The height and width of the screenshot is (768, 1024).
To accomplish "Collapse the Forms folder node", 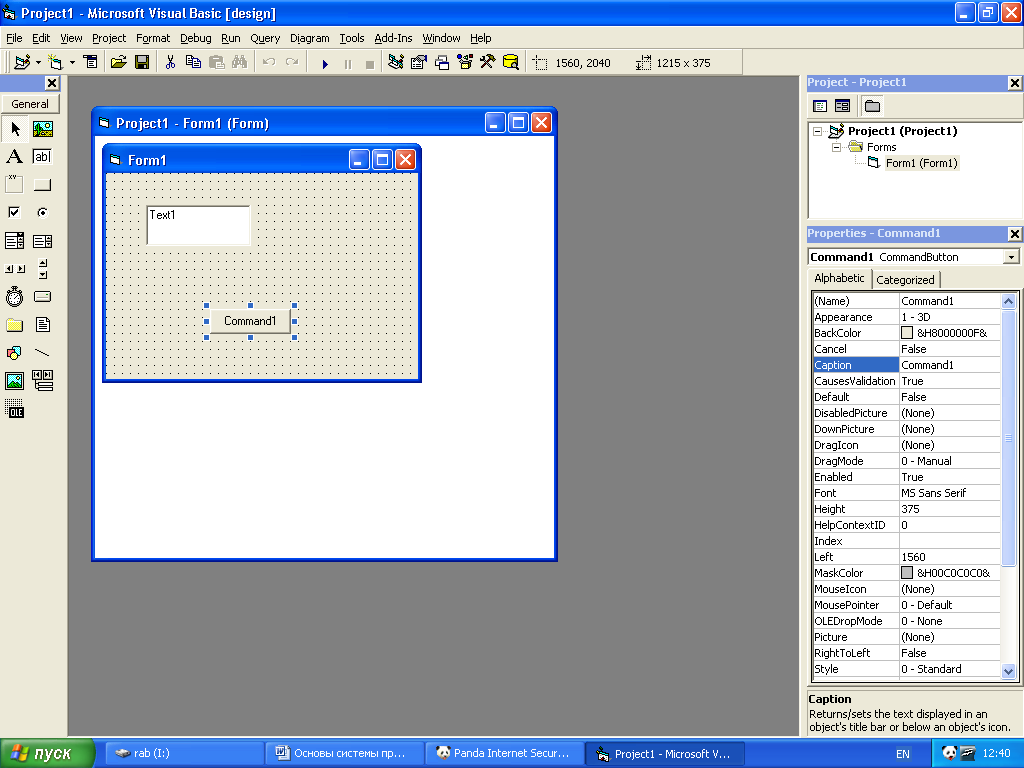I will pyautogui.click(x=837, y=148).
